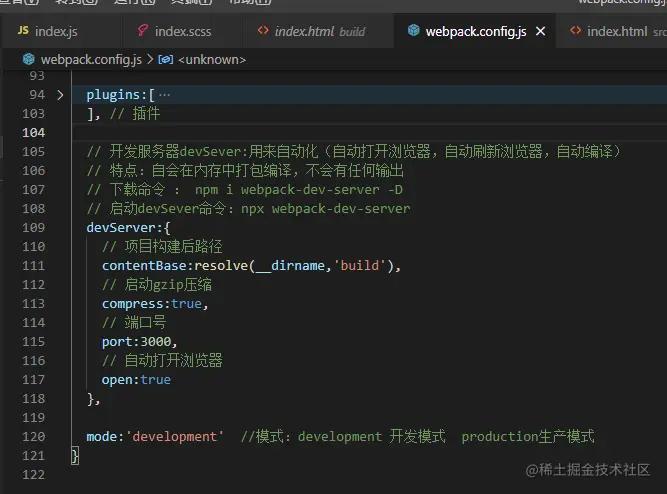This screenshot has width=667, height=494.
Task: Click webpack icon in breadcrumb bar
Action: click(x=29, y=59)
